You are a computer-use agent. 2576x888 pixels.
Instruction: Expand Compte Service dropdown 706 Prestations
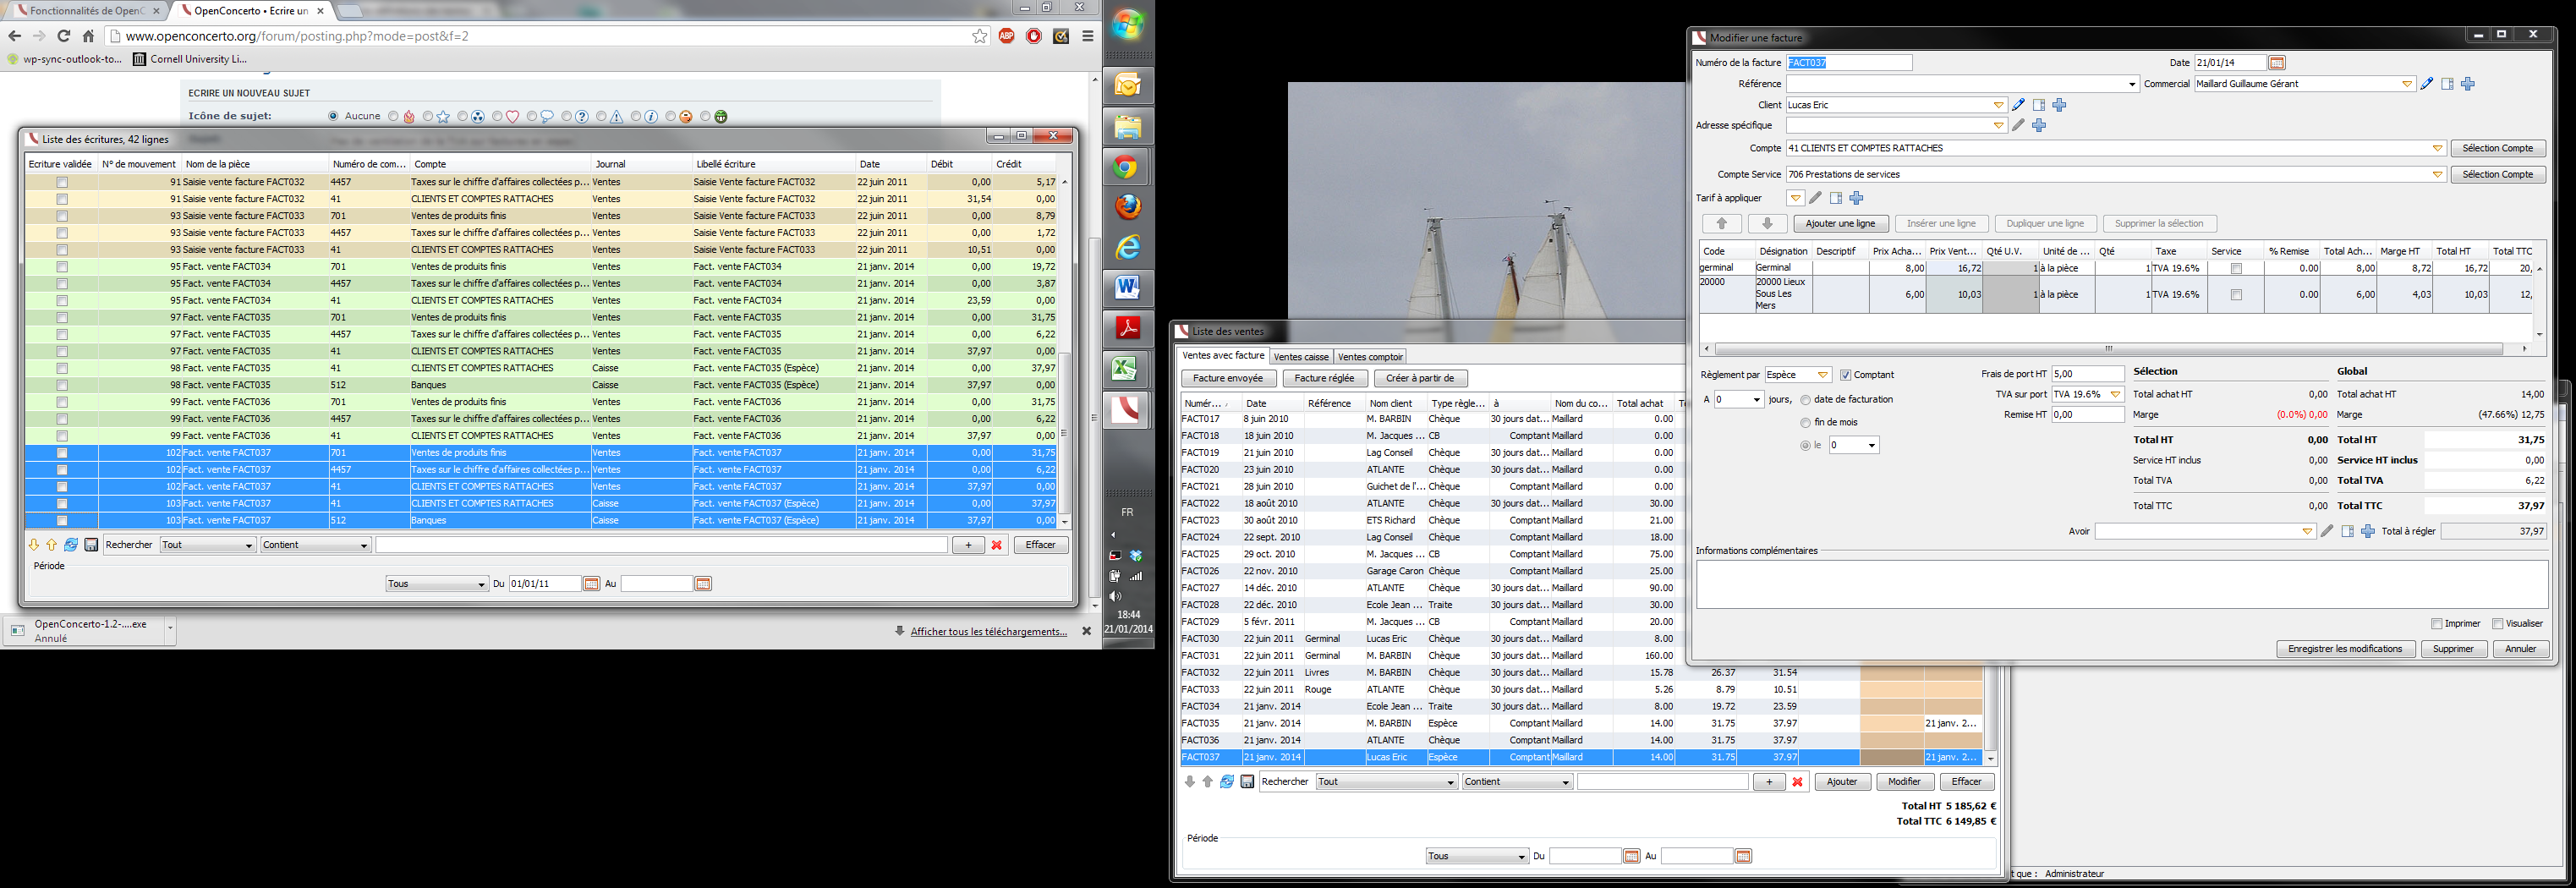(2437, 174)
